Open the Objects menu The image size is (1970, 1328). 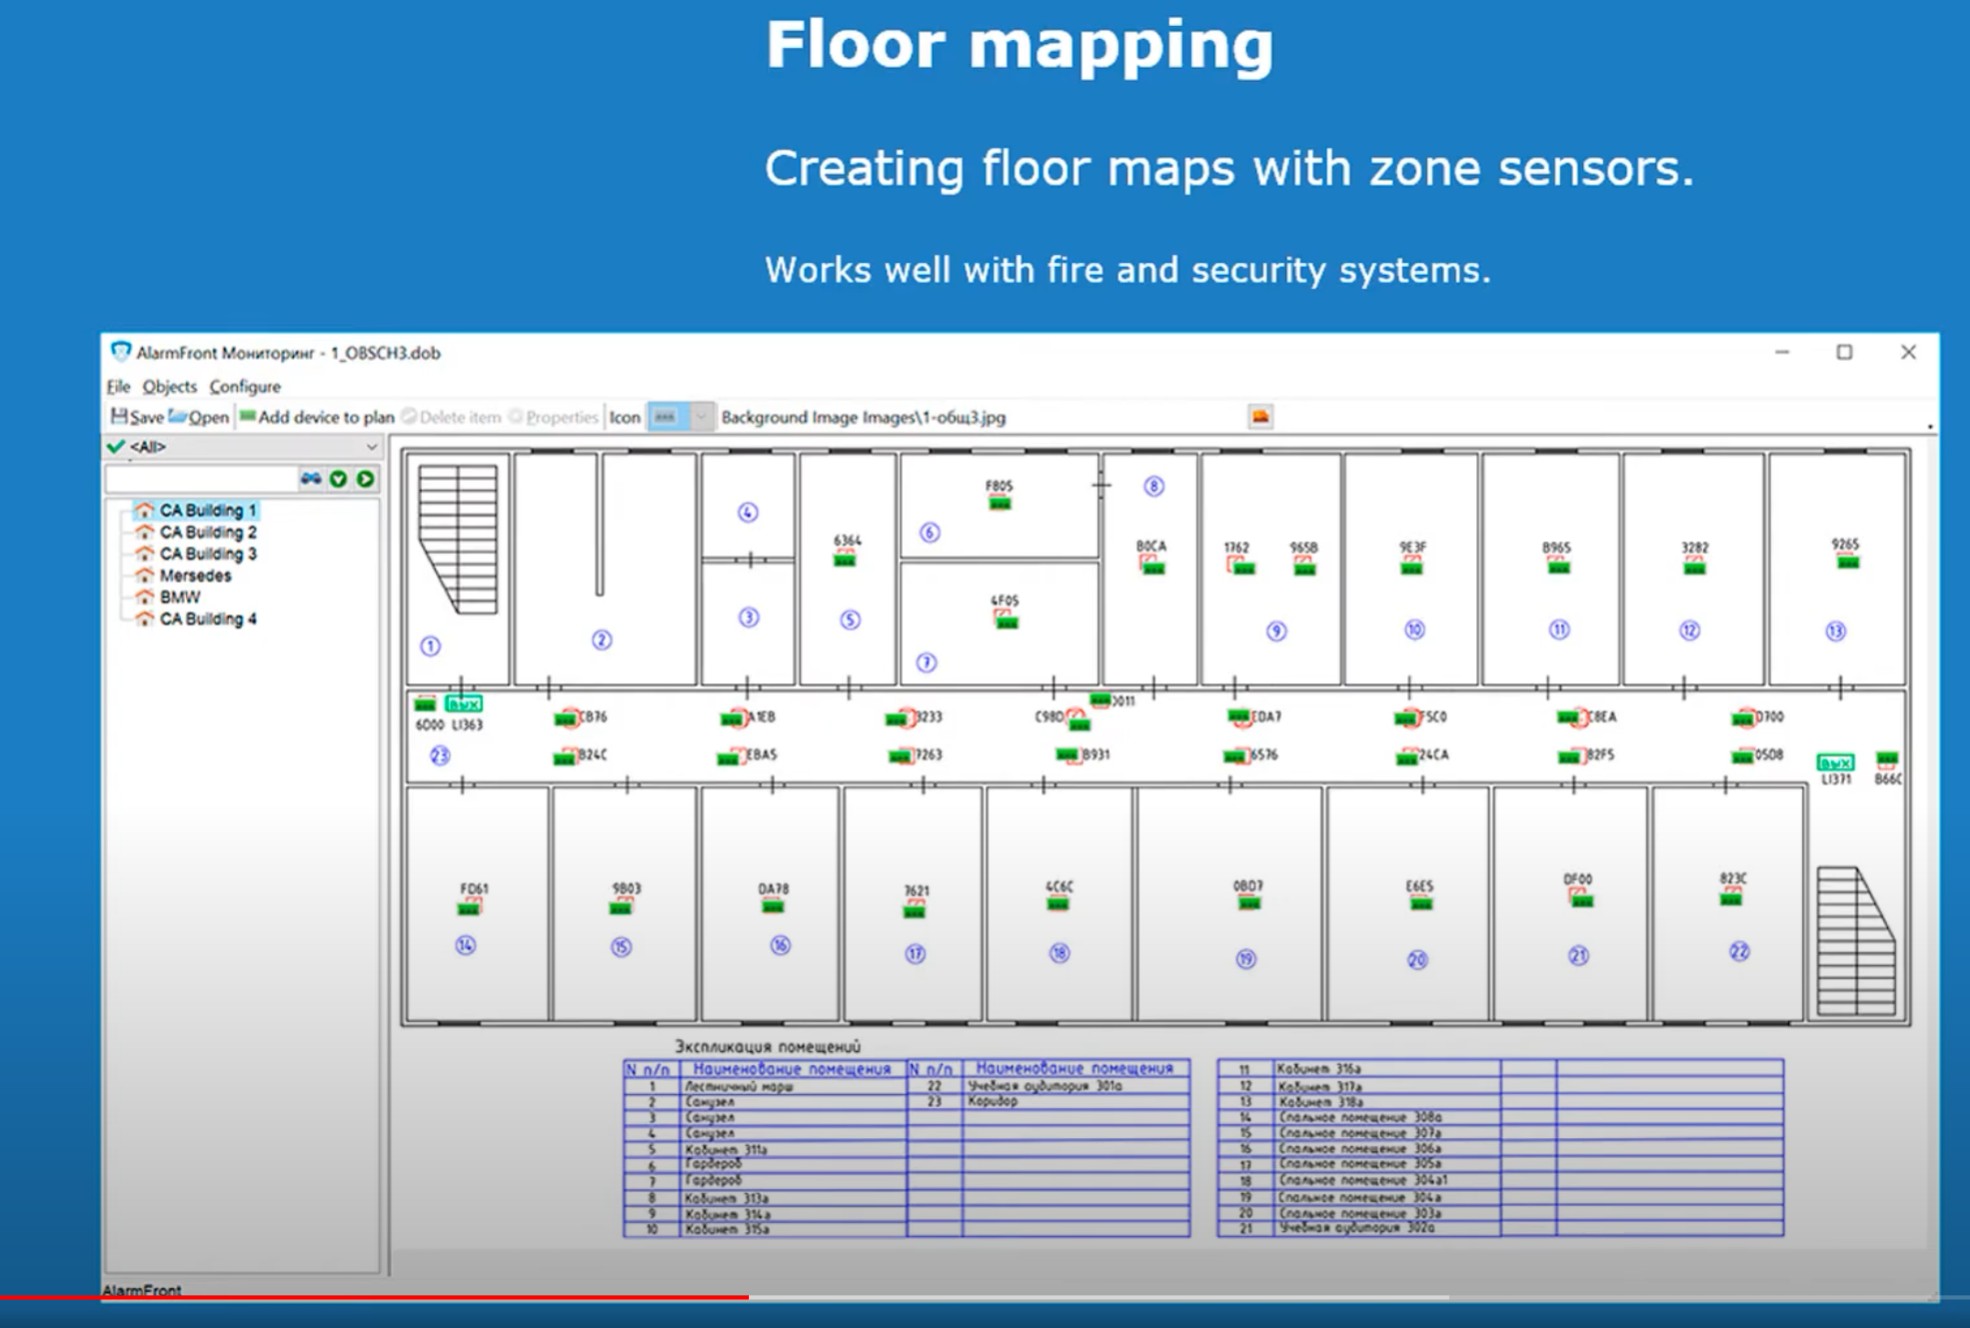pos(169,386)
